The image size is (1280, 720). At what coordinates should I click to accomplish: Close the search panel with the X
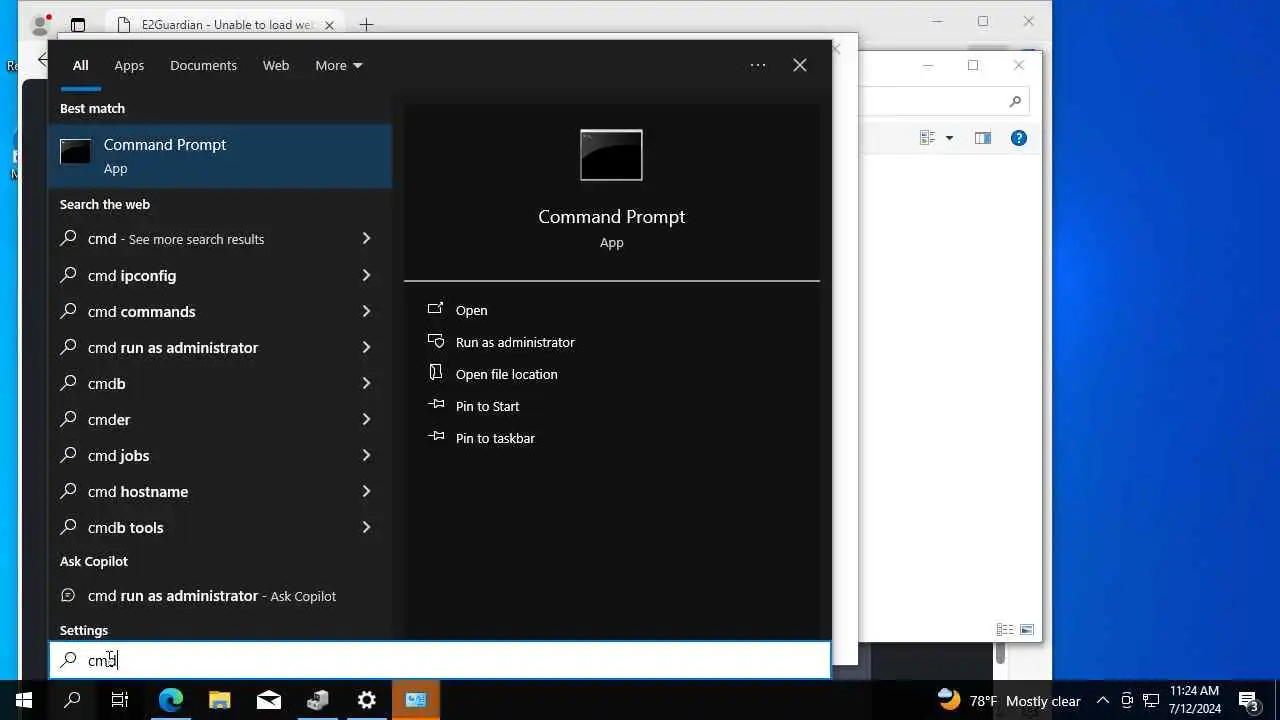(800, 65)
